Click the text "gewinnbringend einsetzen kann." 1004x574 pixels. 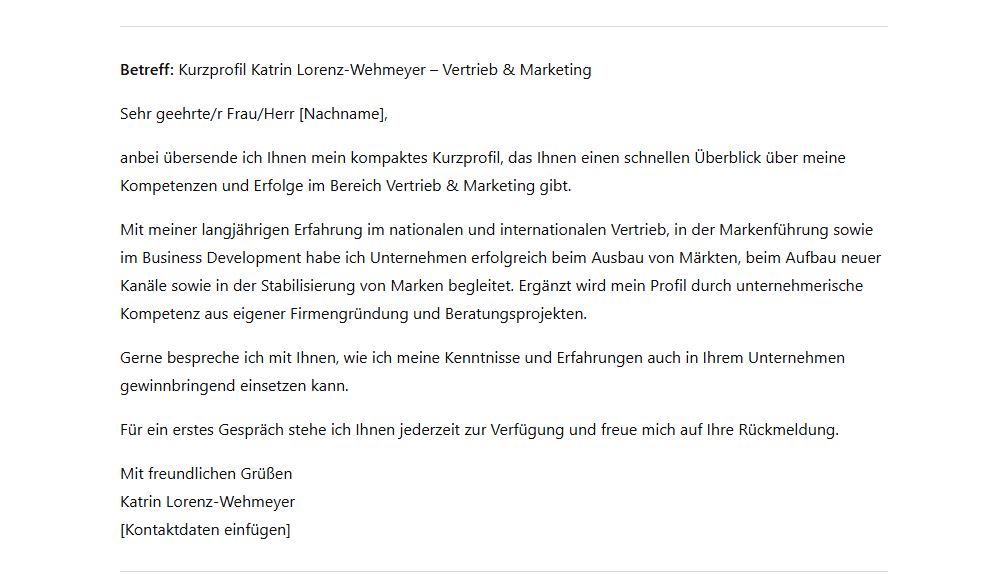point(234,386)
